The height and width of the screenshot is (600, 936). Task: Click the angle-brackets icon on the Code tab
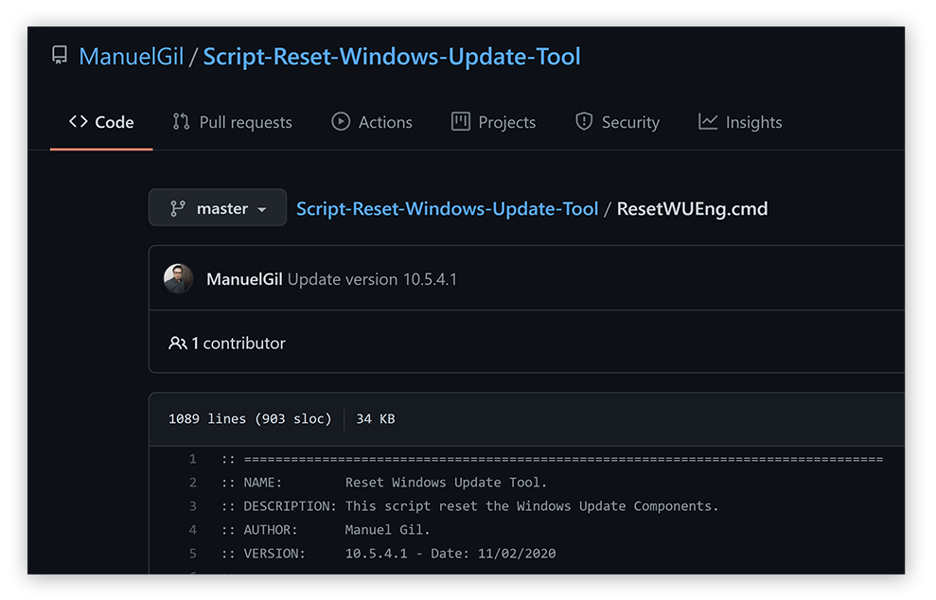(x=78, y=121)
